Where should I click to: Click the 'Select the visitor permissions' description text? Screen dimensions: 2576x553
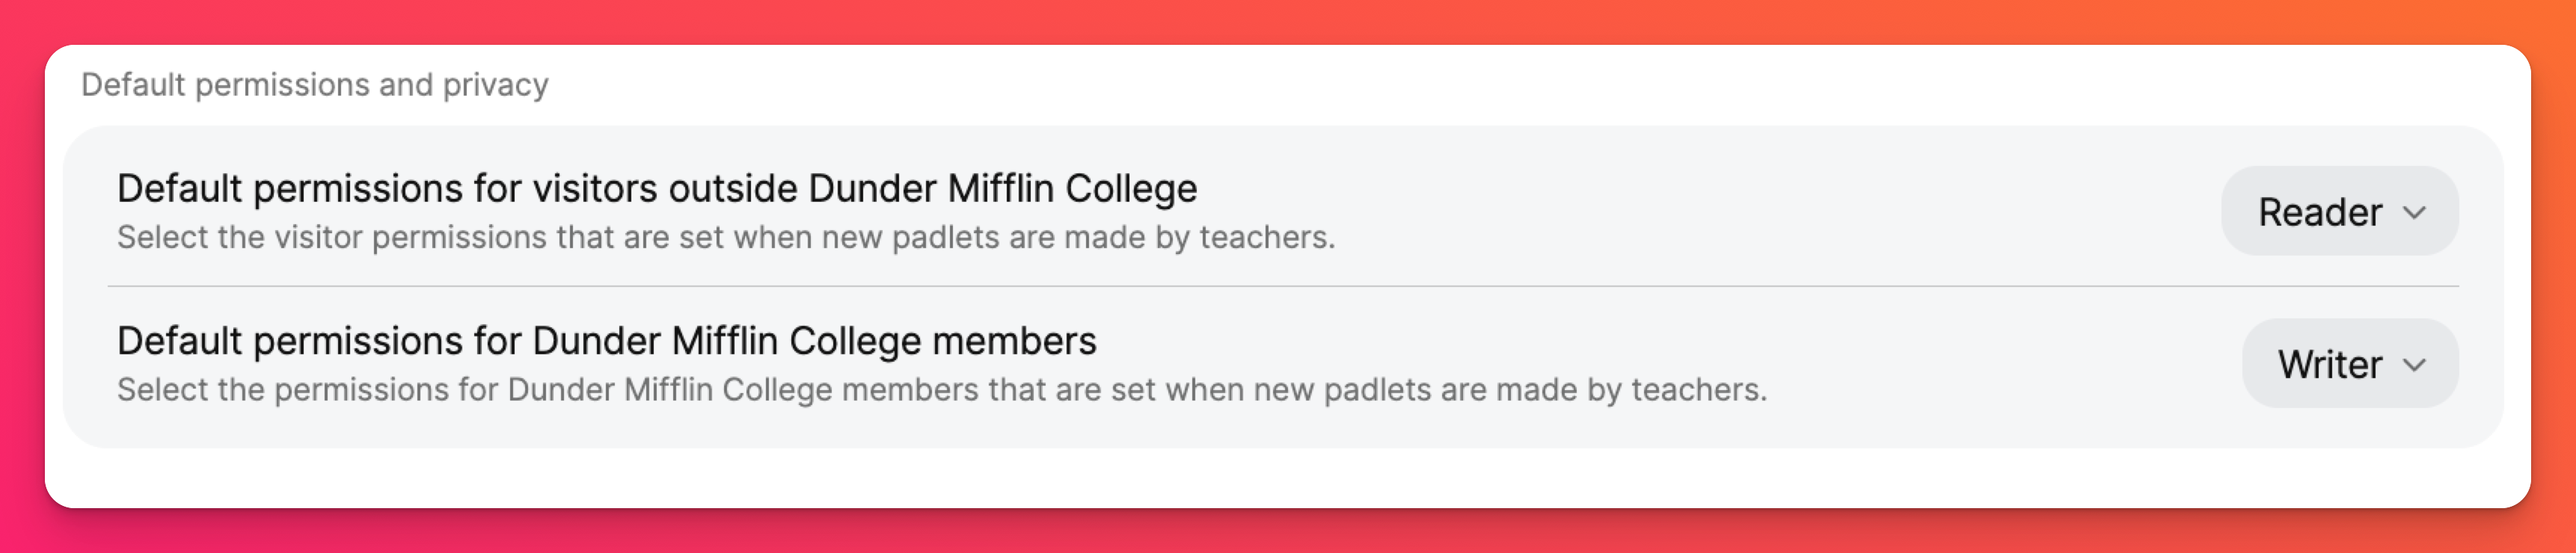[x=725, y=237]
